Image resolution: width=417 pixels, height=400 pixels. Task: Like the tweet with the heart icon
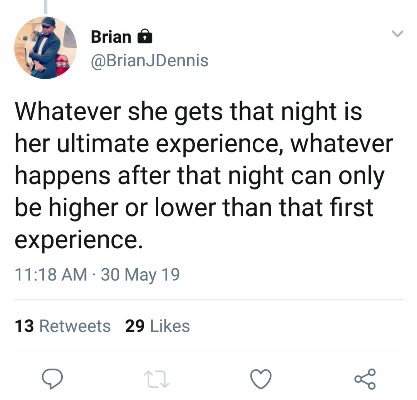pos(261,379)
